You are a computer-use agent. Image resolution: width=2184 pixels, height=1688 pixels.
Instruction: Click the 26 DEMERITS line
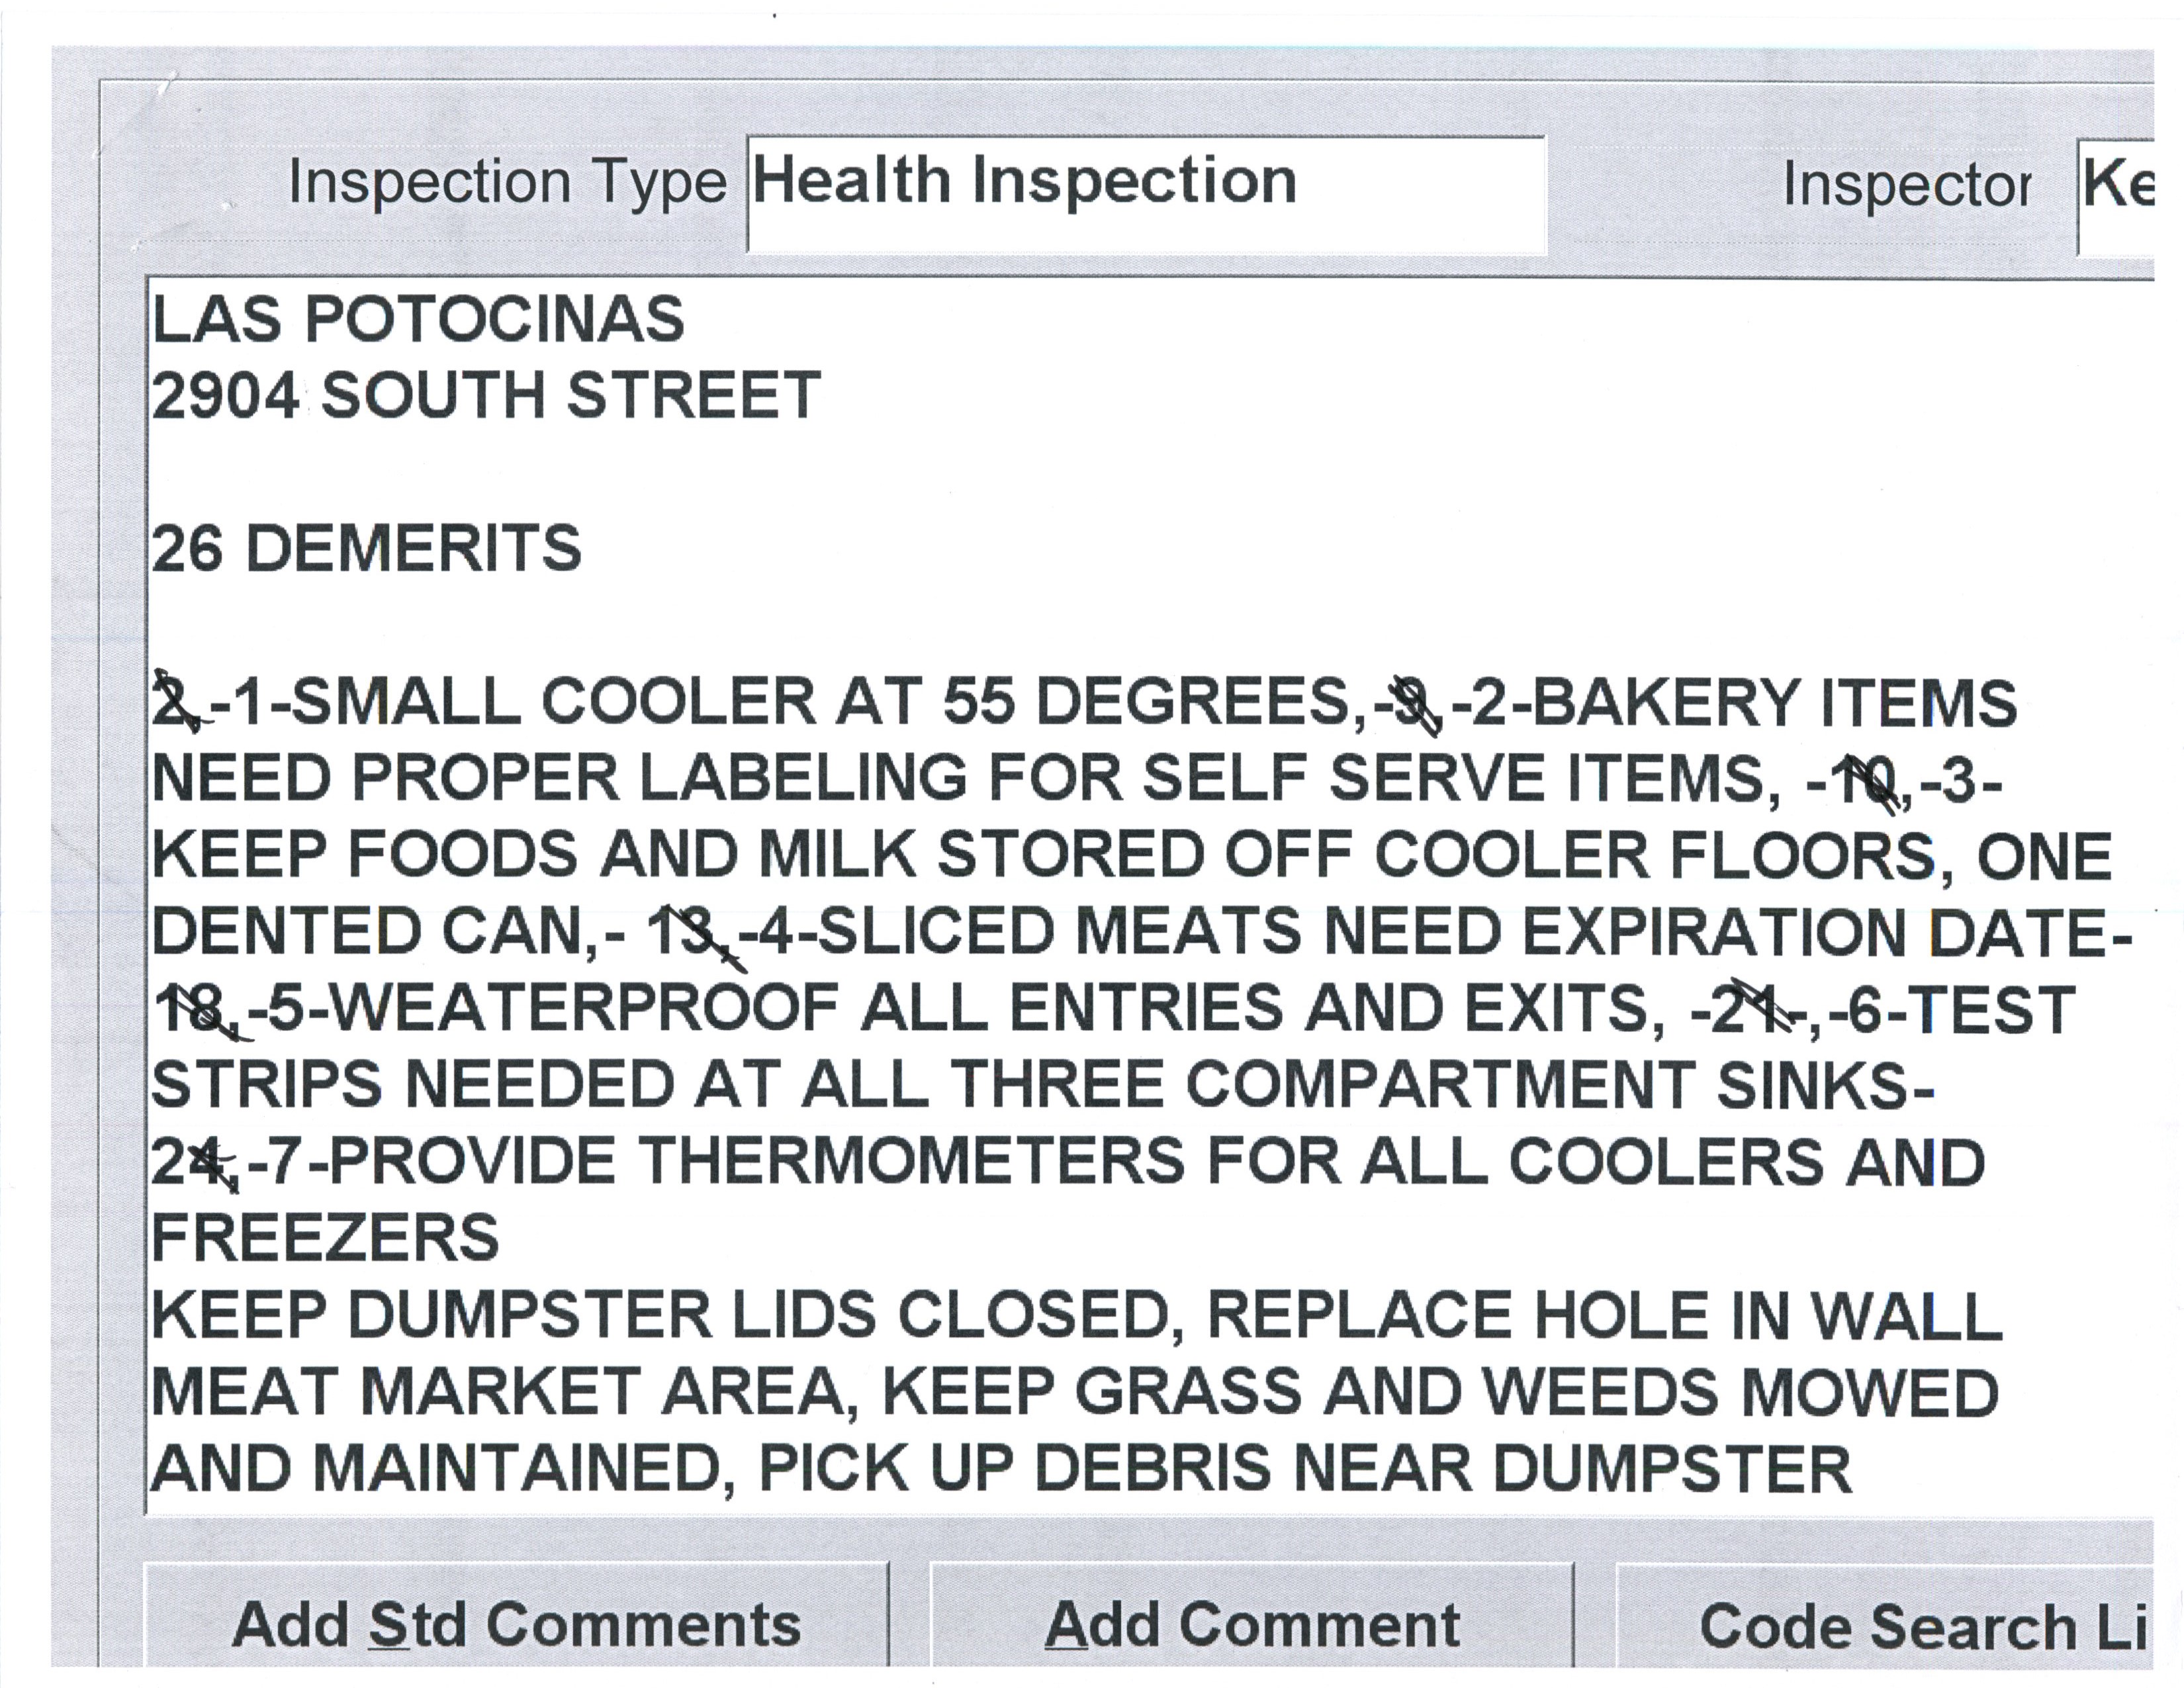pos(366,548)
